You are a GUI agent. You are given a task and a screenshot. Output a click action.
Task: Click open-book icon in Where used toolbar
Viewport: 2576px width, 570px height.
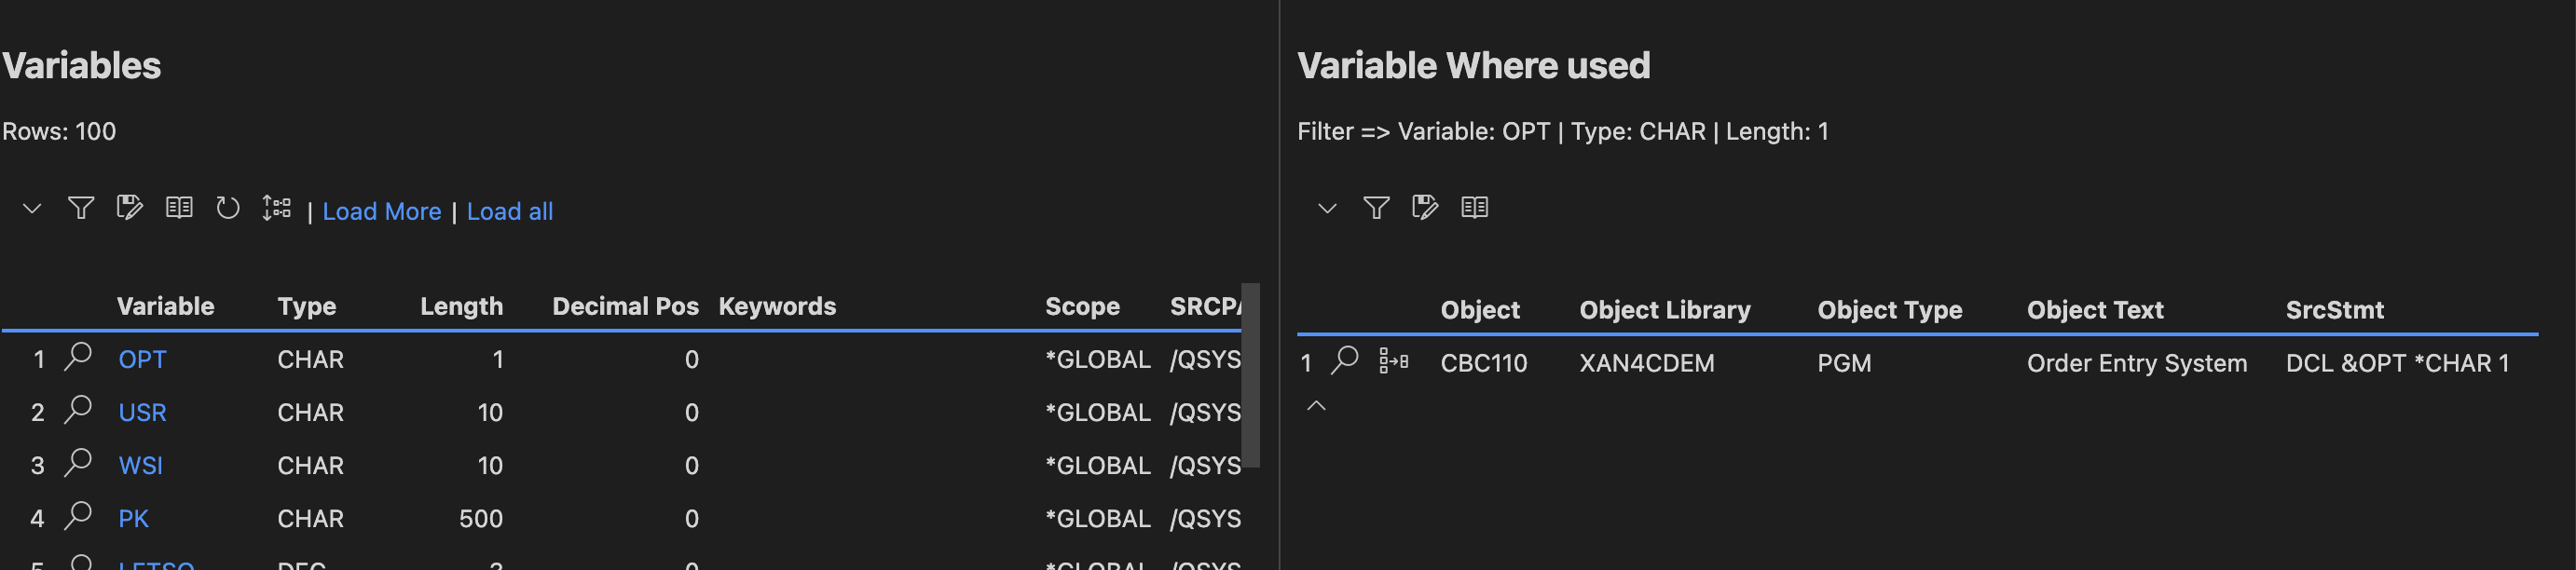(x=1474, y=208)
